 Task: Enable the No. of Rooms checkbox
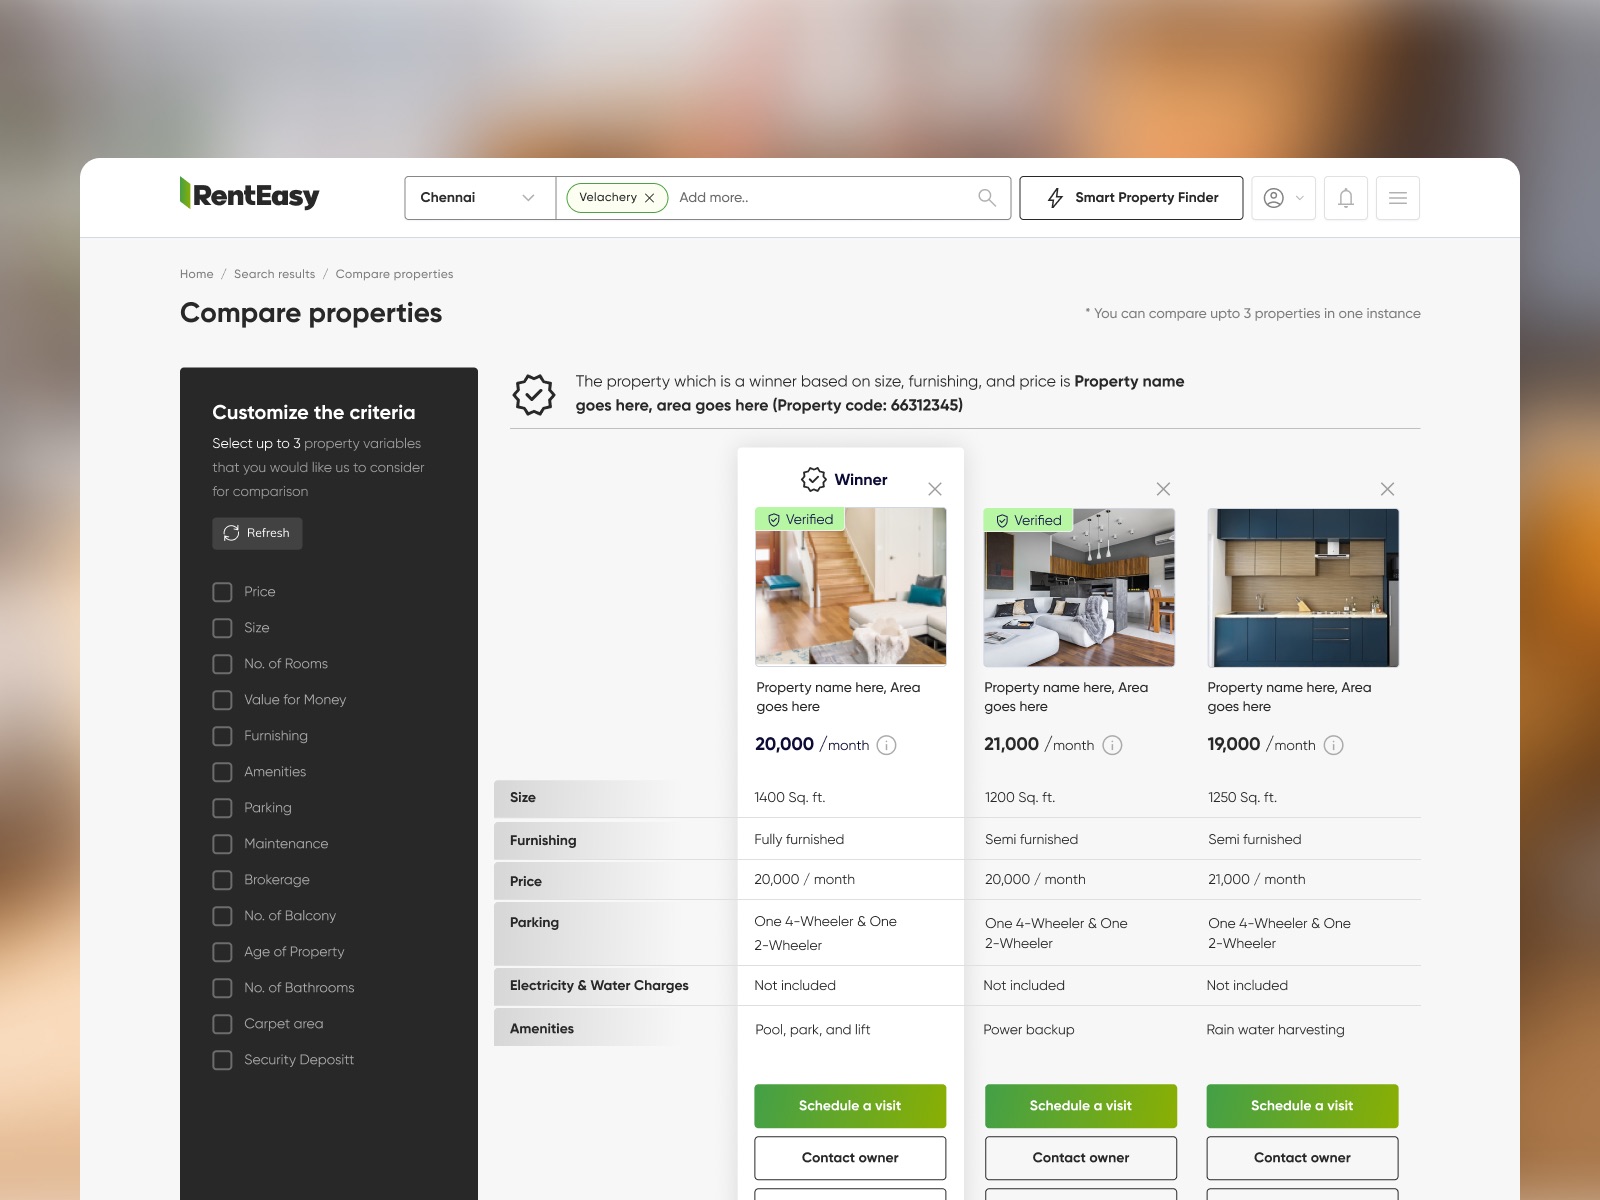click(222, 664)
